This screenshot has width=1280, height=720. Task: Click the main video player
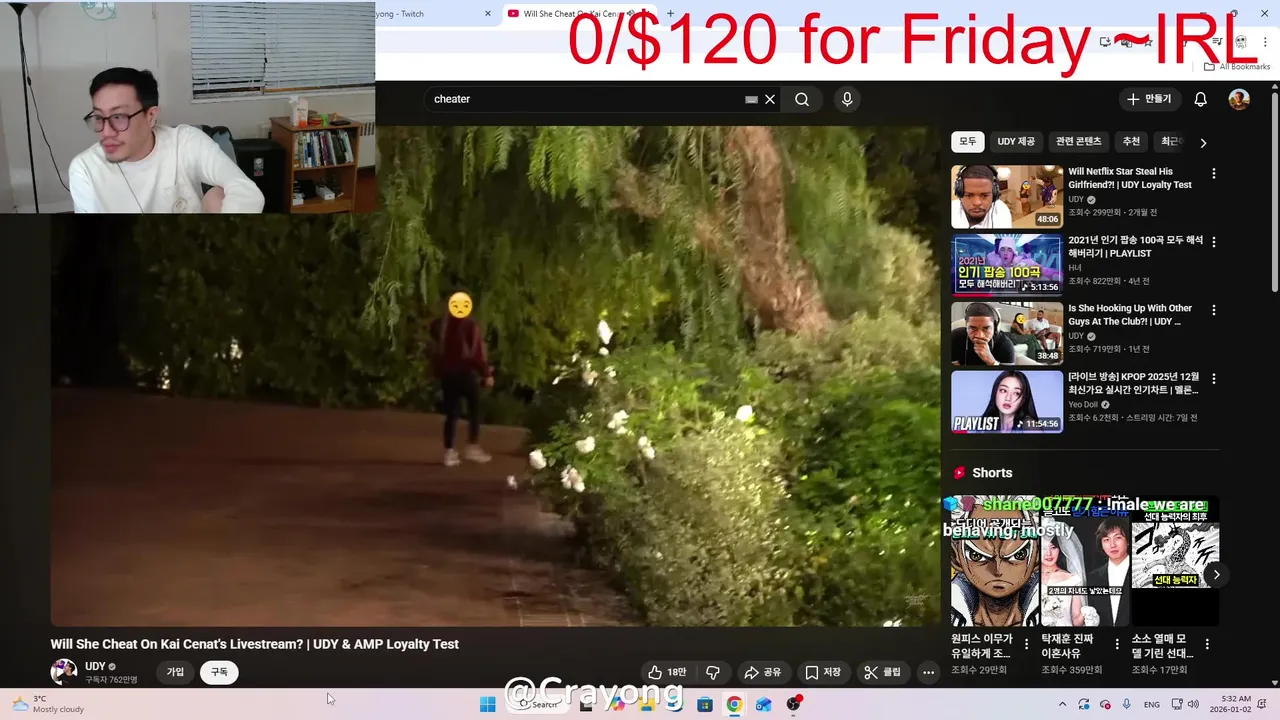(495, 376)
